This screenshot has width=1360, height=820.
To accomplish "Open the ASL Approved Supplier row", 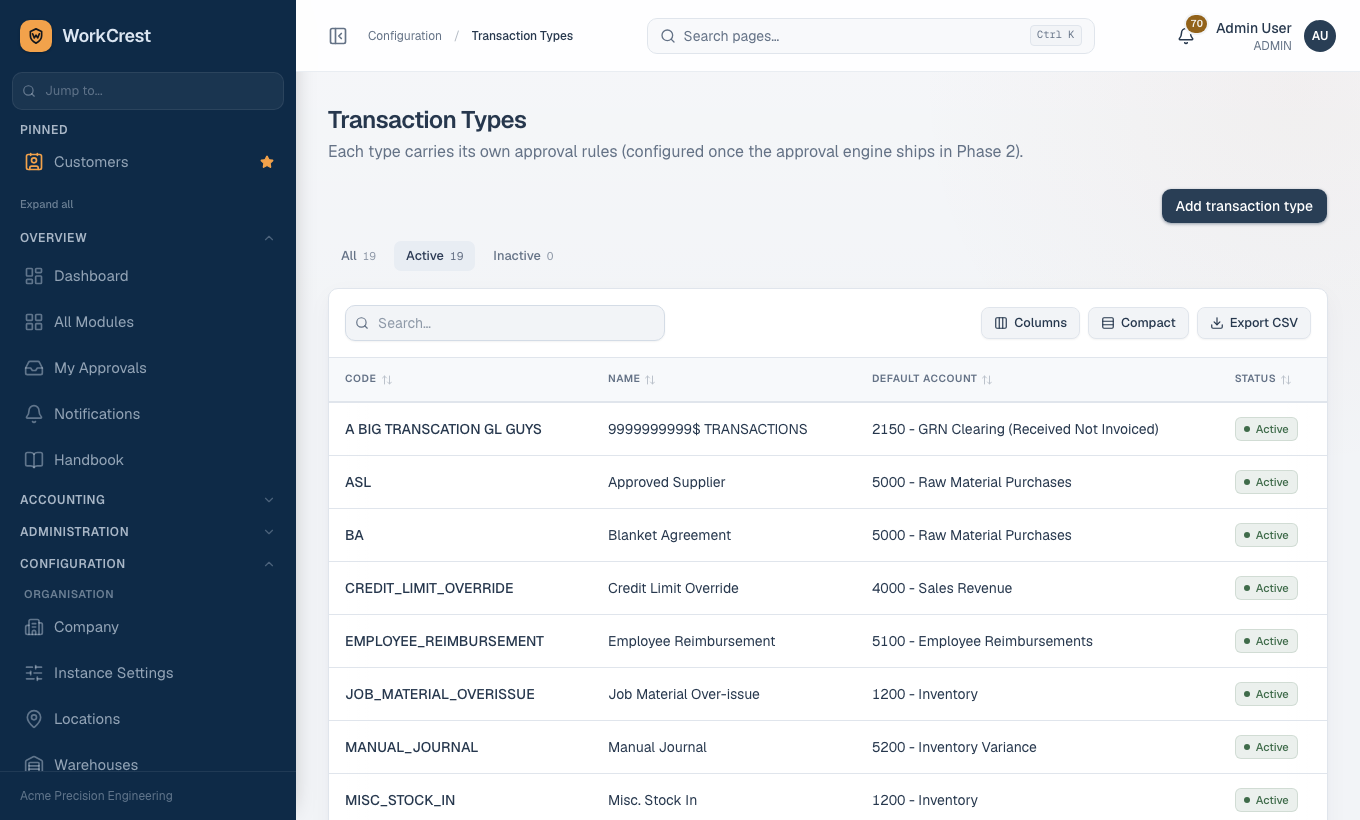I will click(828, 482).
